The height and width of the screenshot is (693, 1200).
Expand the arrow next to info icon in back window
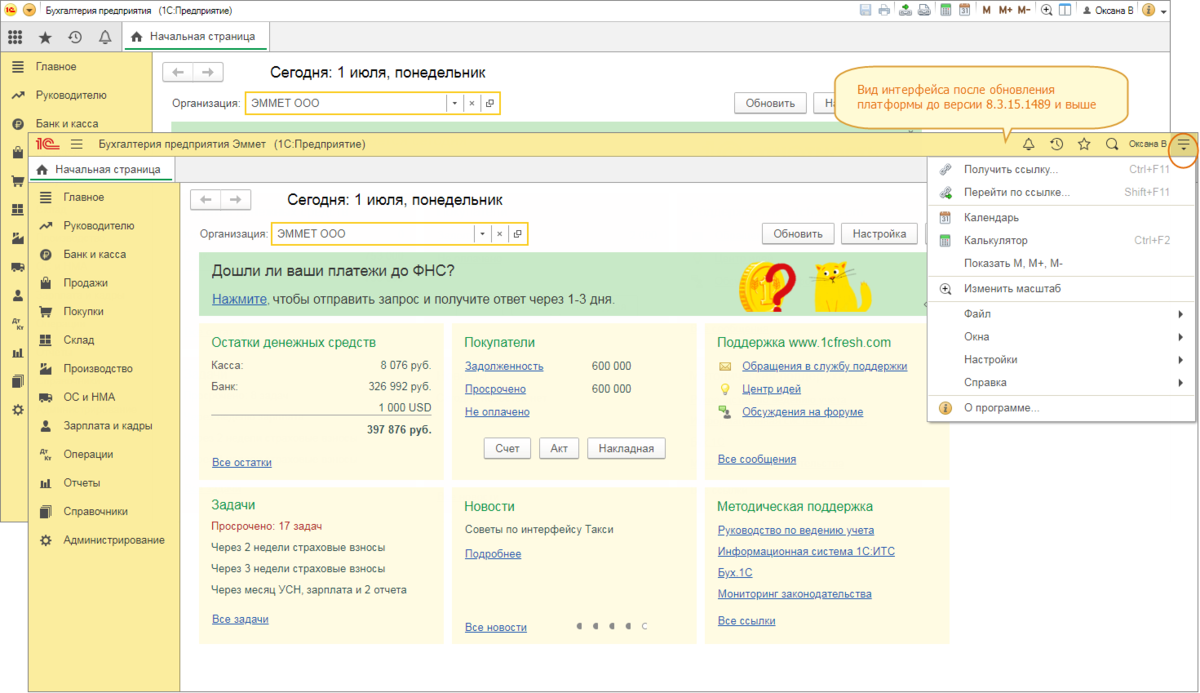[1164, 11]
